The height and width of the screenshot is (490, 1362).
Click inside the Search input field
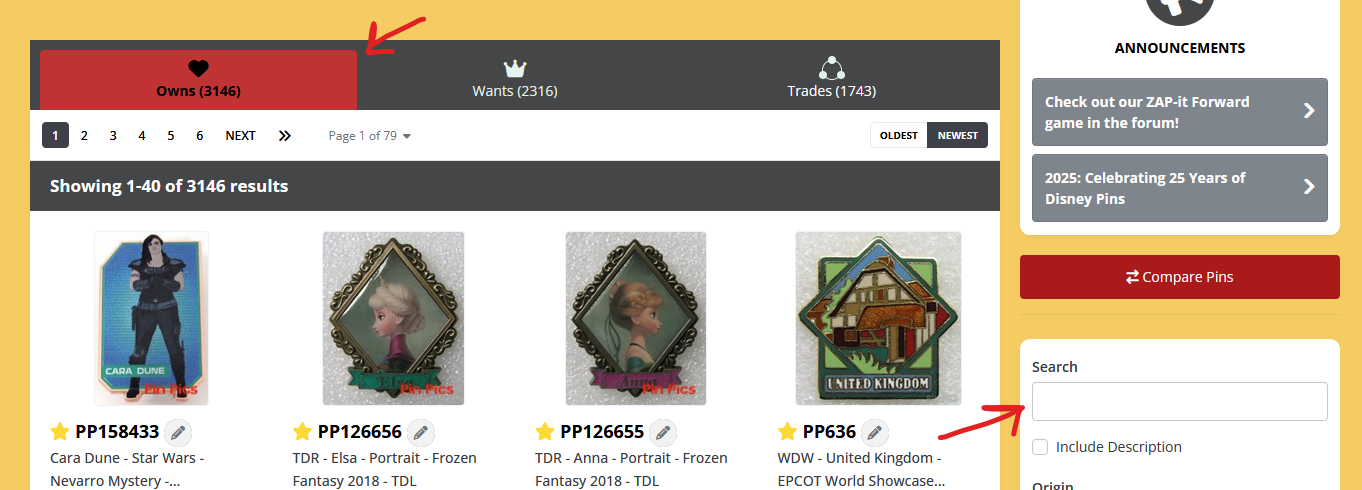[x=1180, y=401]
